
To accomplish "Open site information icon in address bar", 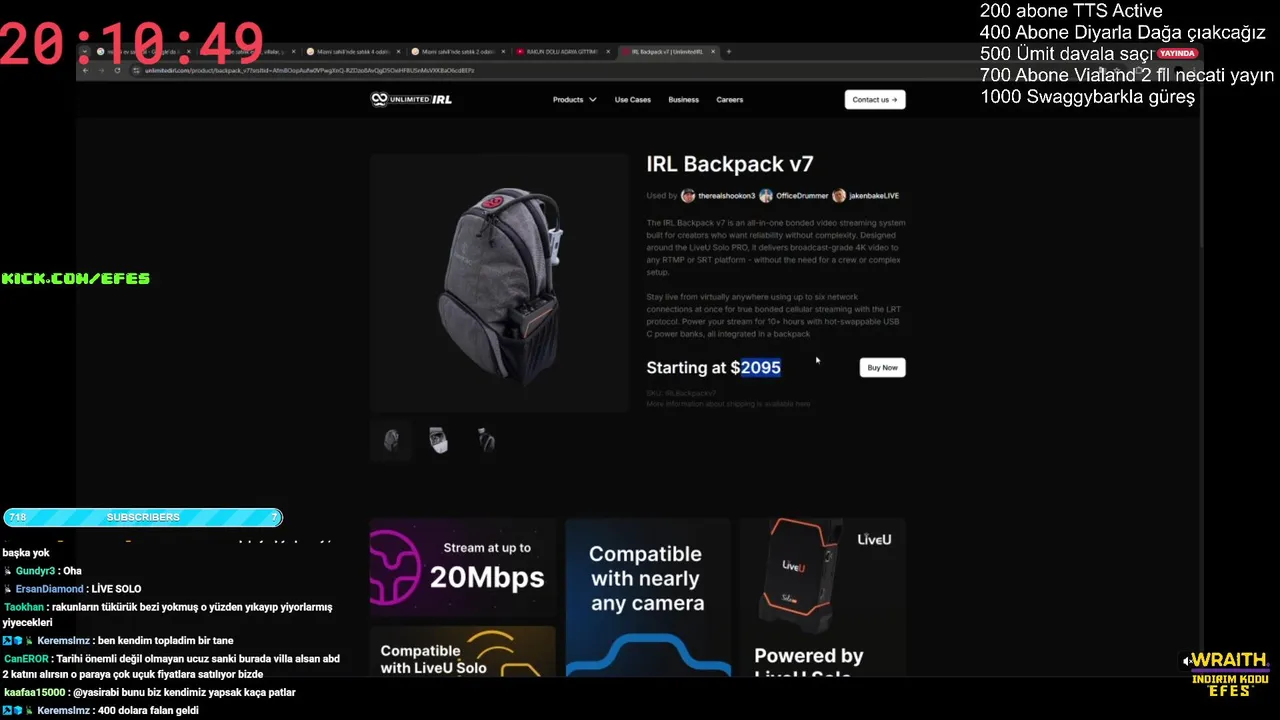I will pyautogui.click(x=137, y=70).
